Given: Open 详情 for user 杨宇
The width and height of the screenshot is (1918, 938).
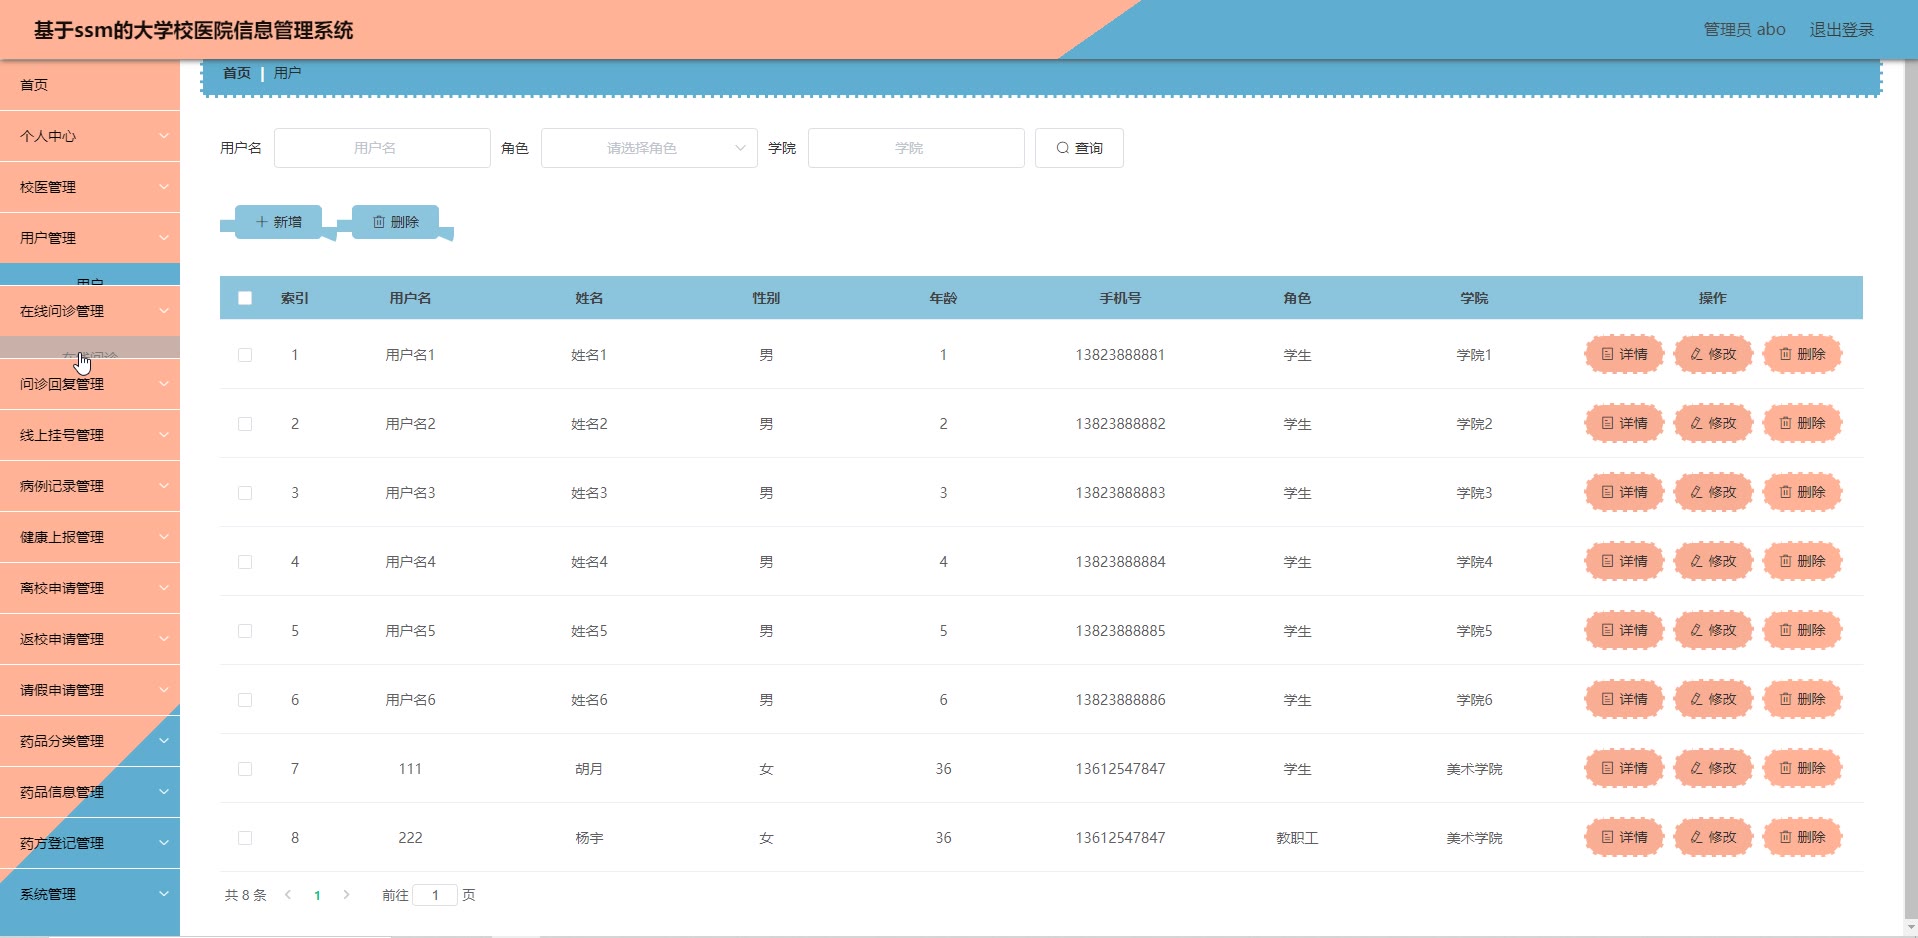Looking at the screenshot, I should [1624, 837].
